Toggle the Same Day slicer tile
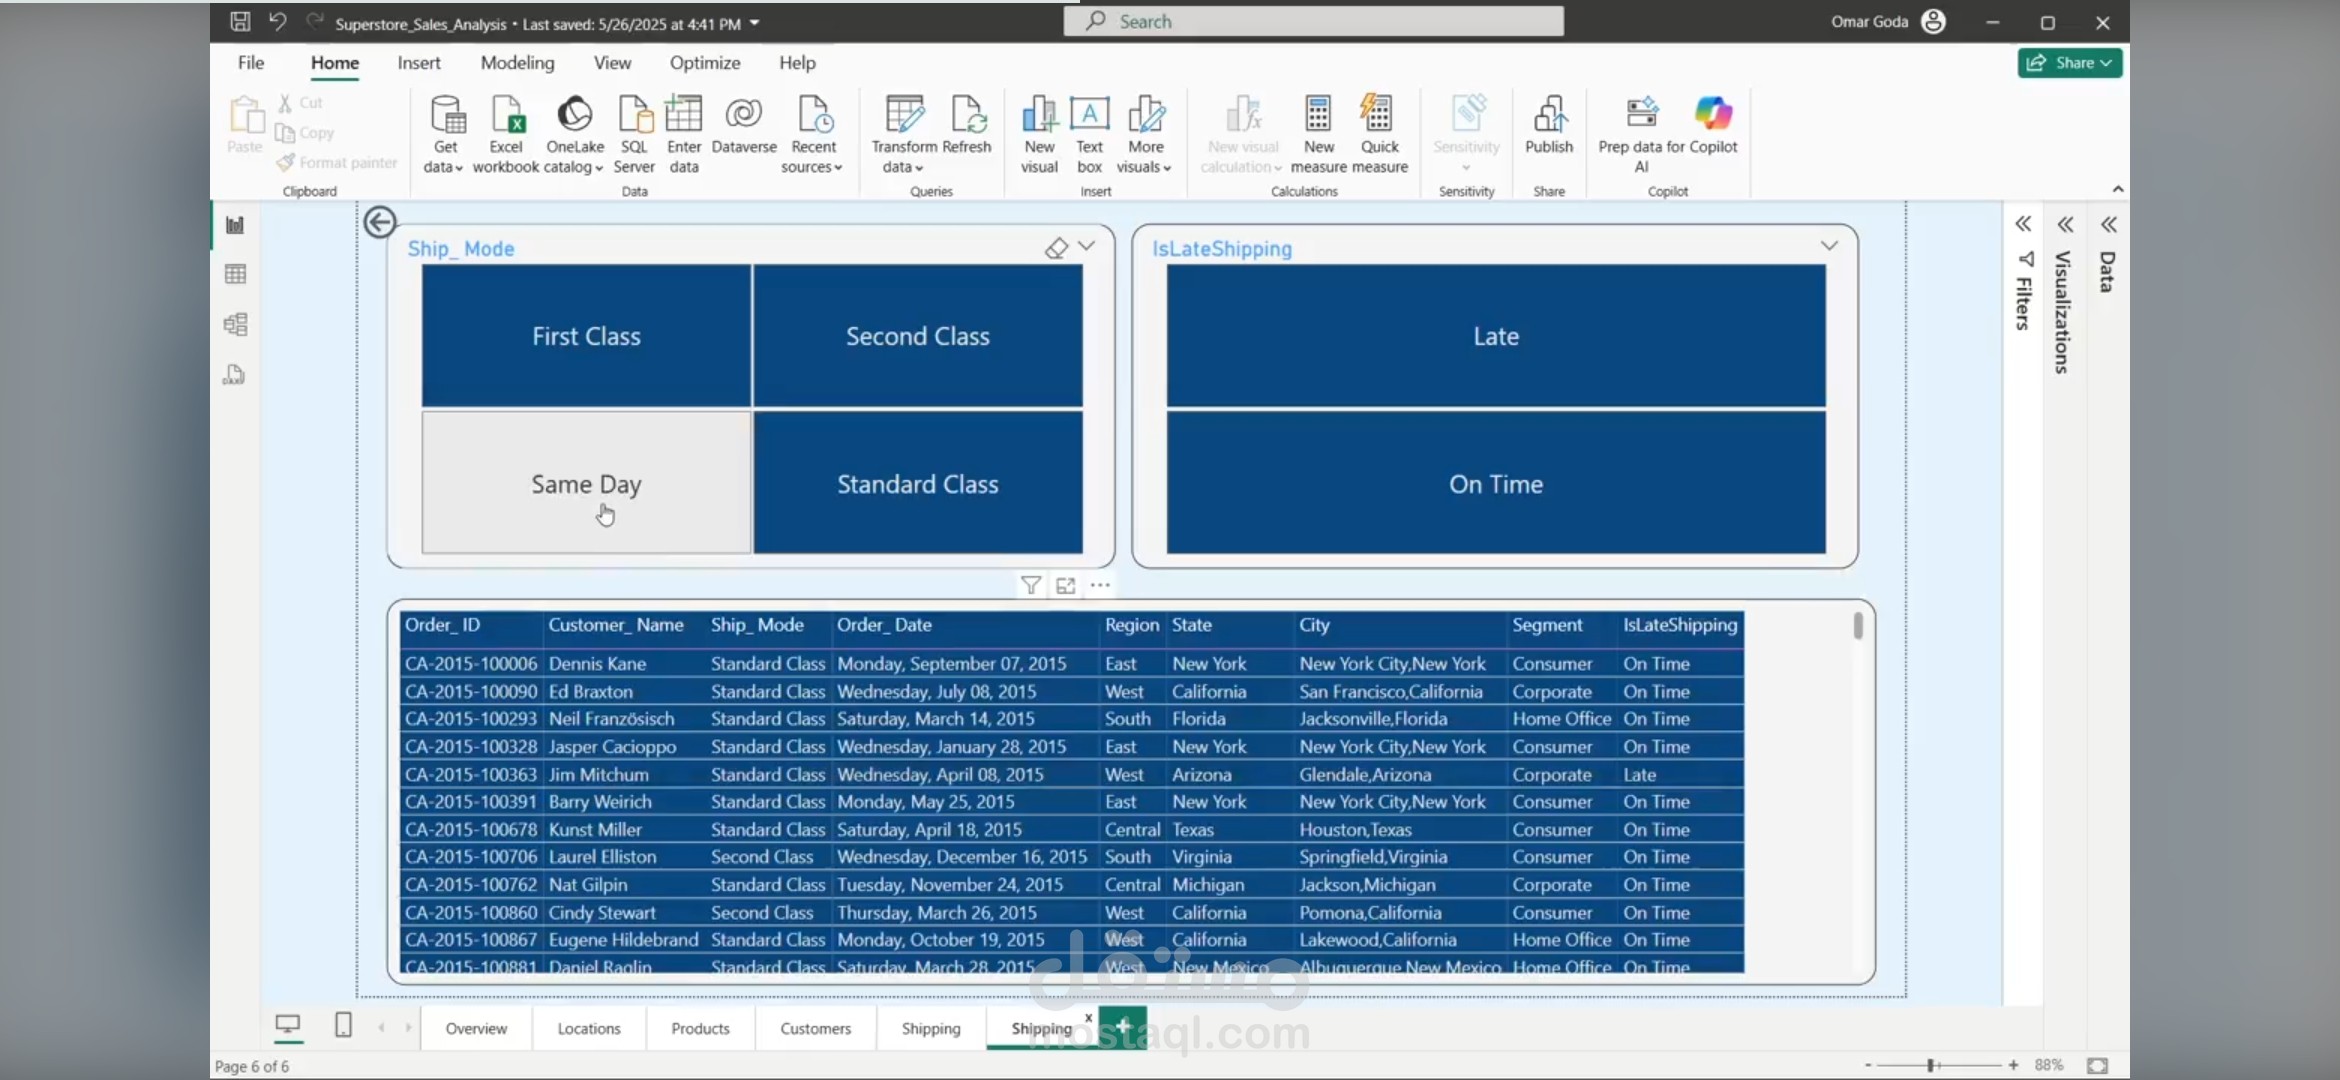2340x1080 pixels. (586, 483)
